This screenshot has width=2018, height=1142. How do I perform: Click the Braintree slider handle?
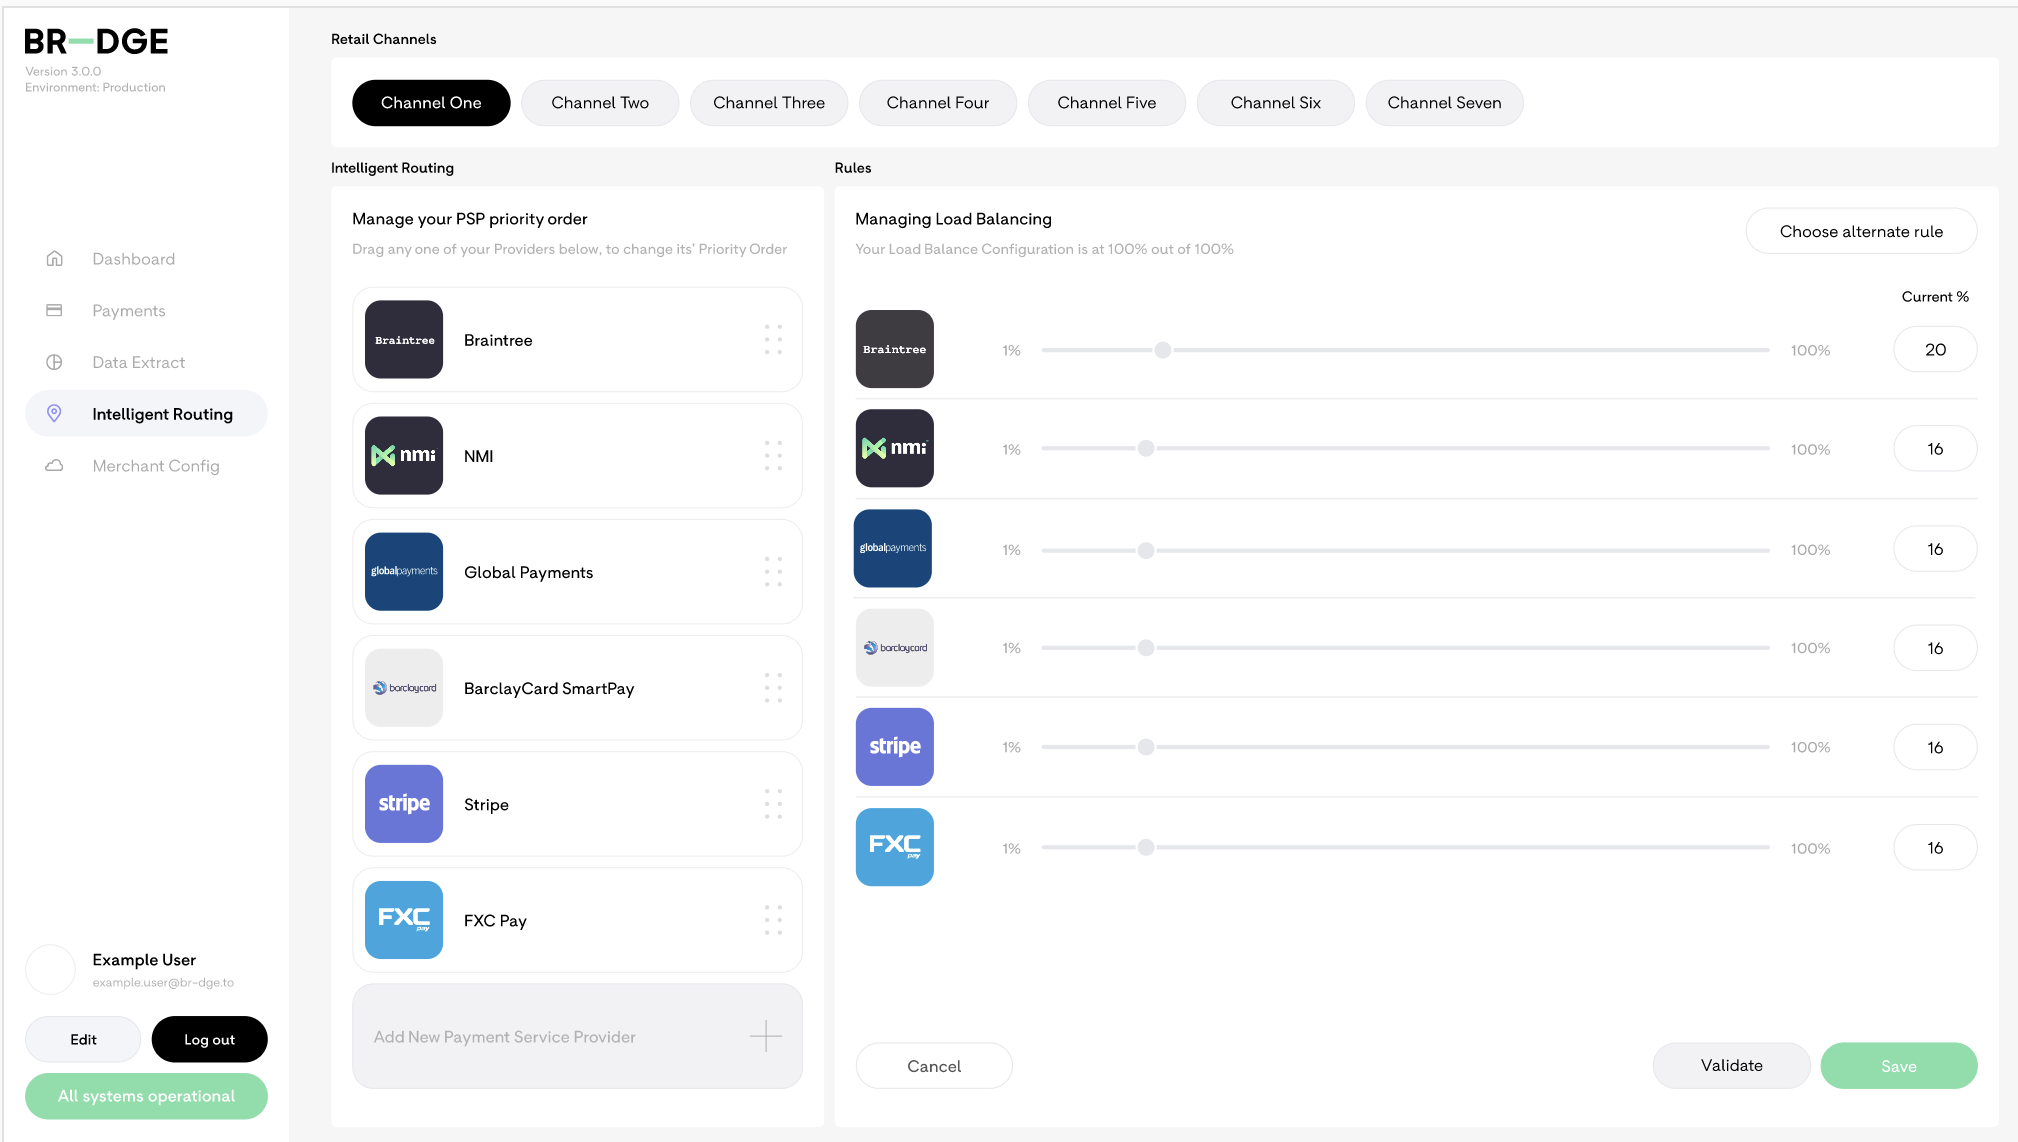(1163, 350)
